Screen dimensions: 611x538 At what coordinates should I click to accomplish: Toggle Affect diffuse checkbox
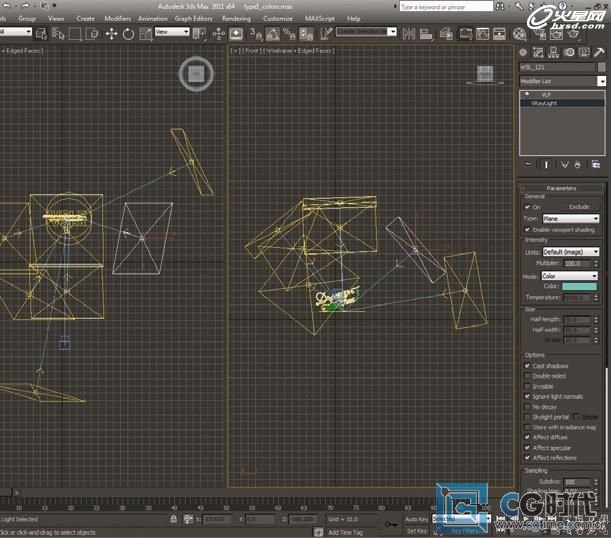coord(527,437)
